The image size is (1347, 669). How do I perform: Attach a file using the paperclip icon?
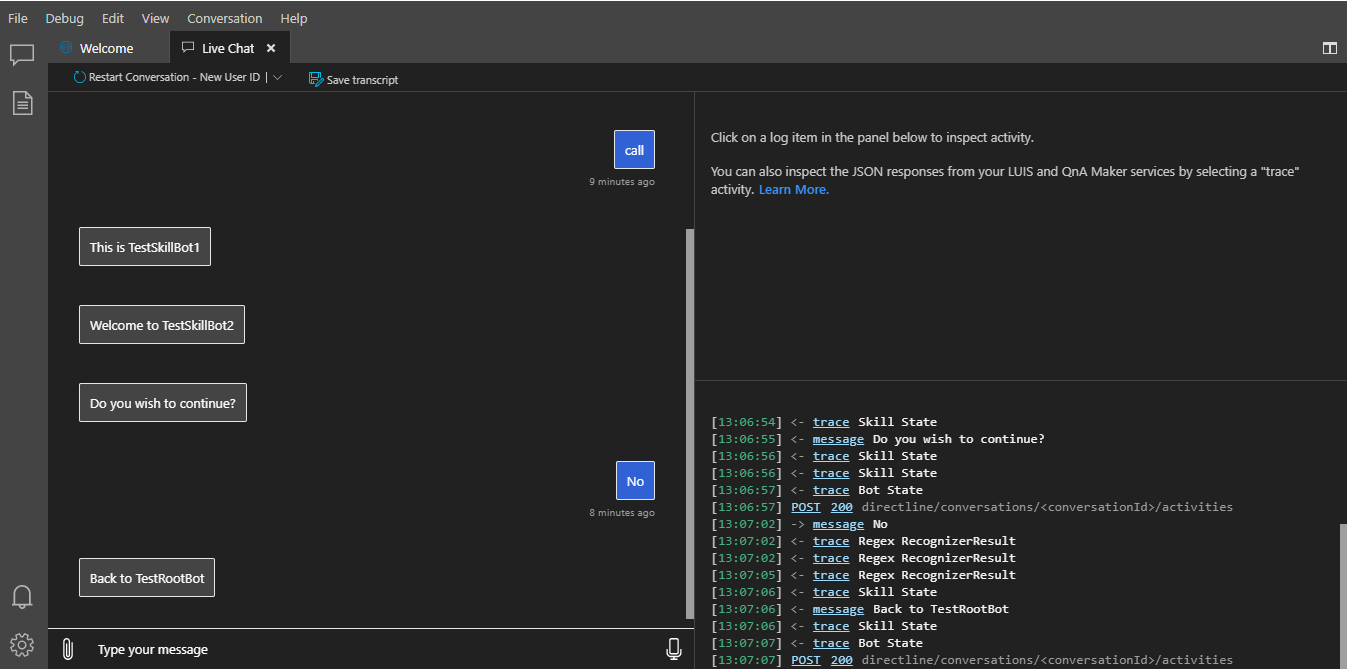coord(67,648)
